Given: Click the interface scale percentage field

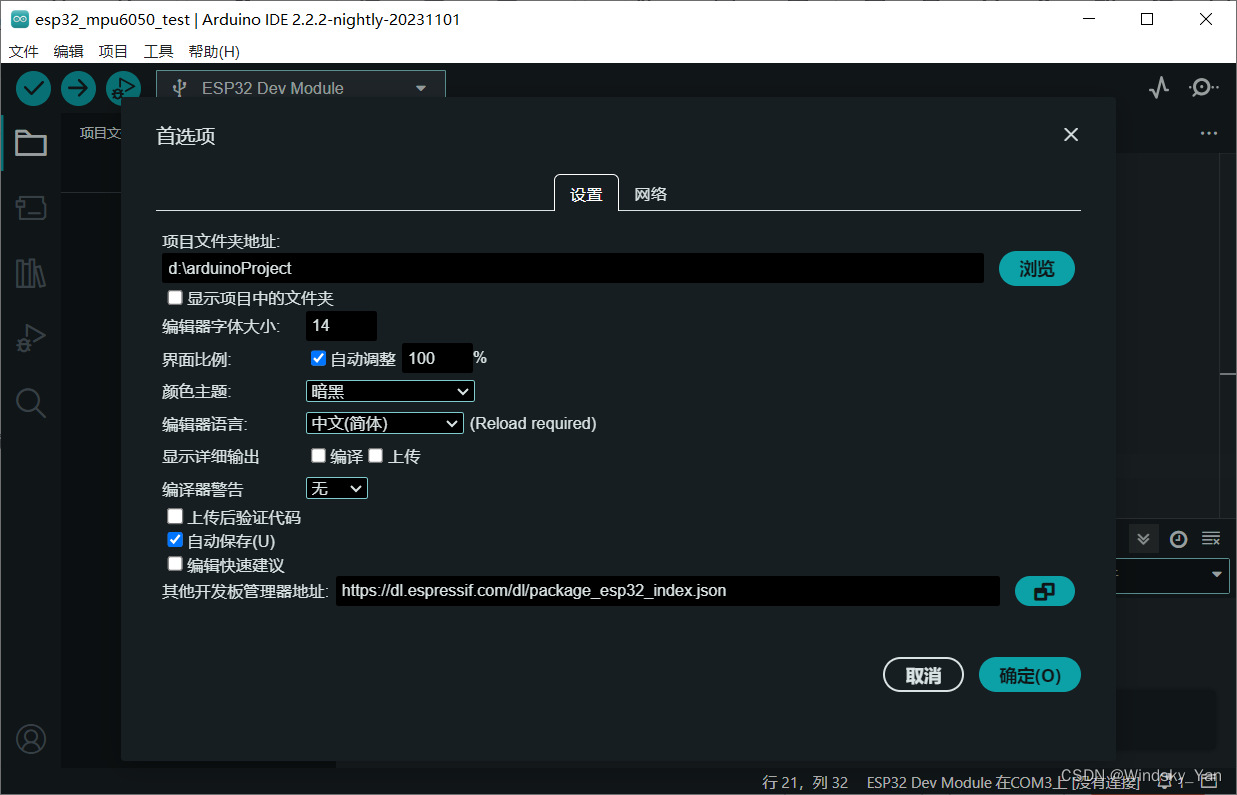Looking at the screenshot, I should (x=437, y=358).
